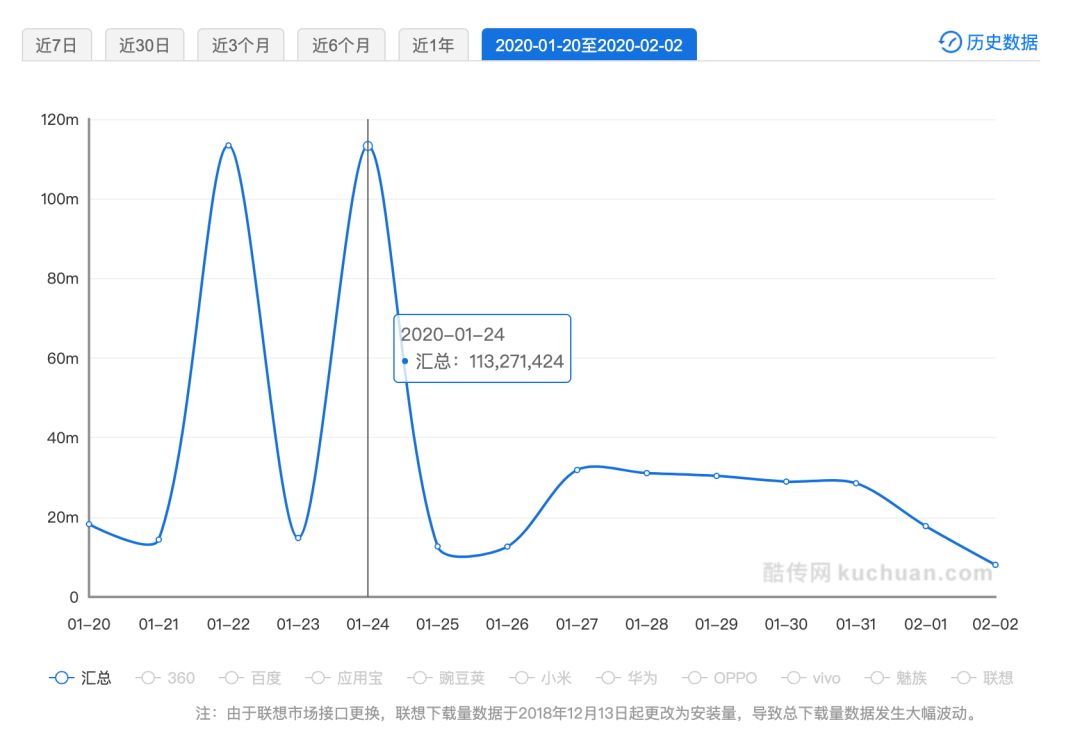The height and width of the screenshot is (734, 1080).
Task: Click the 华为 legend circle icon
Action: coord(607,677)
